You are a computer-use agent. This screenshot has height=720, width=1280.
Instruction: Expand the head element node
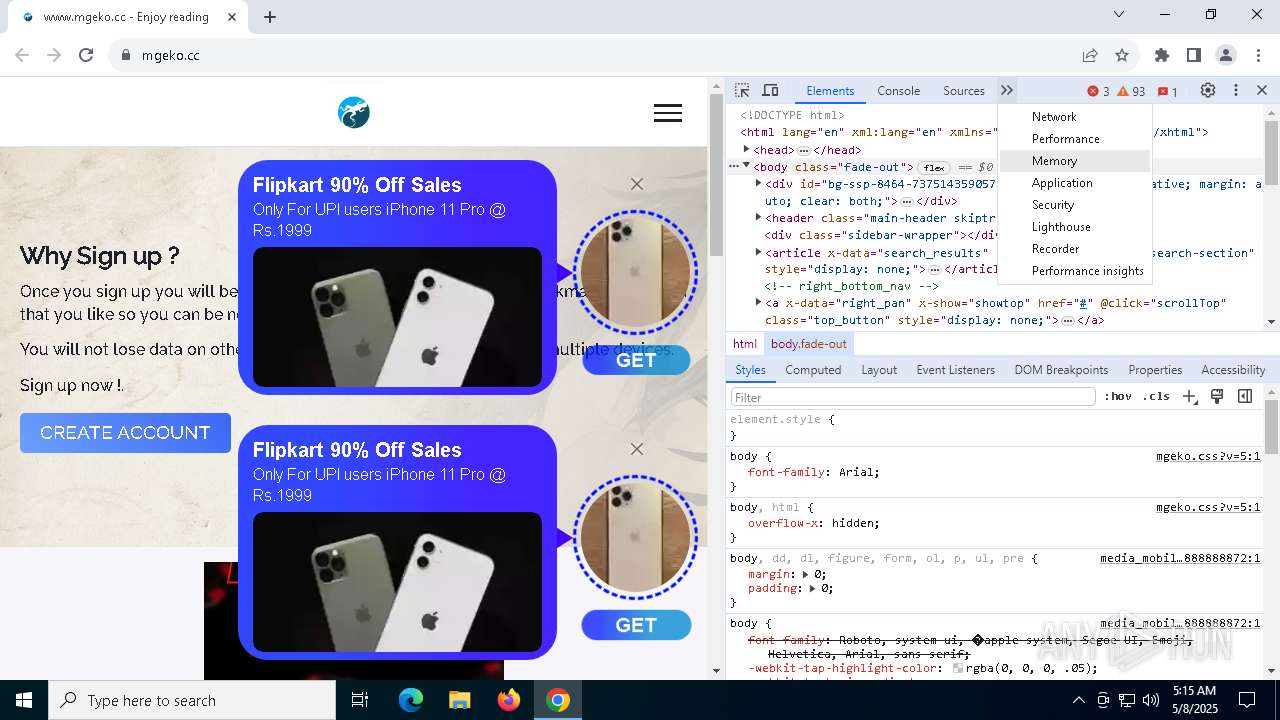click(746, 149)
